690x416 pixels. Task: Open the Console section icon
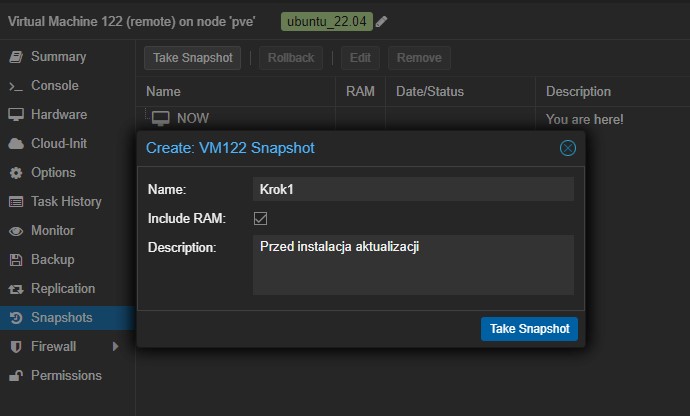click(15, 86)
